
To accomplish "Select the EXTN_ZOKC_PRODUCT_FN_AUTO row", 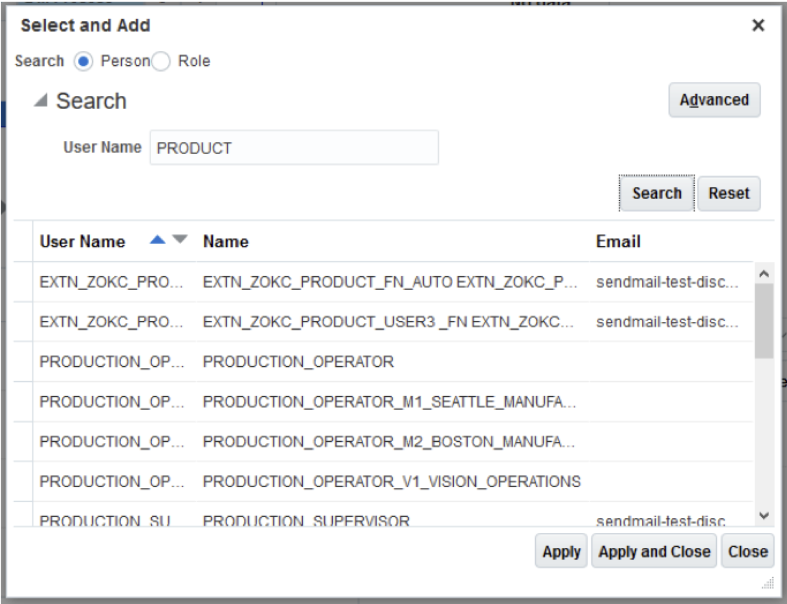I will (390, 282).
